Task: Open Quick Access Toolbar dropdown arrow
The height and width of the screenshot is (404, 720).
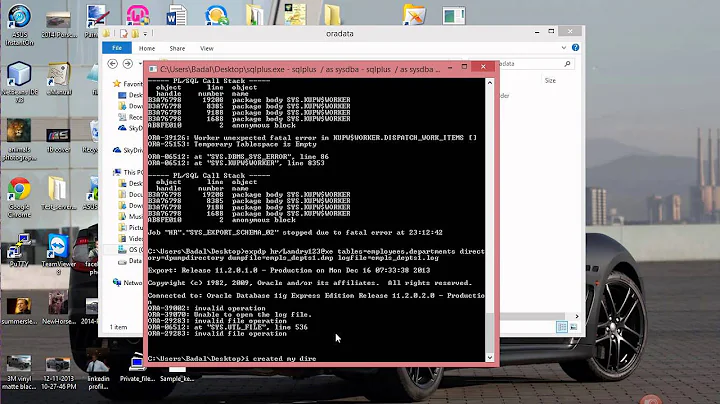Action: pos(148,33)
